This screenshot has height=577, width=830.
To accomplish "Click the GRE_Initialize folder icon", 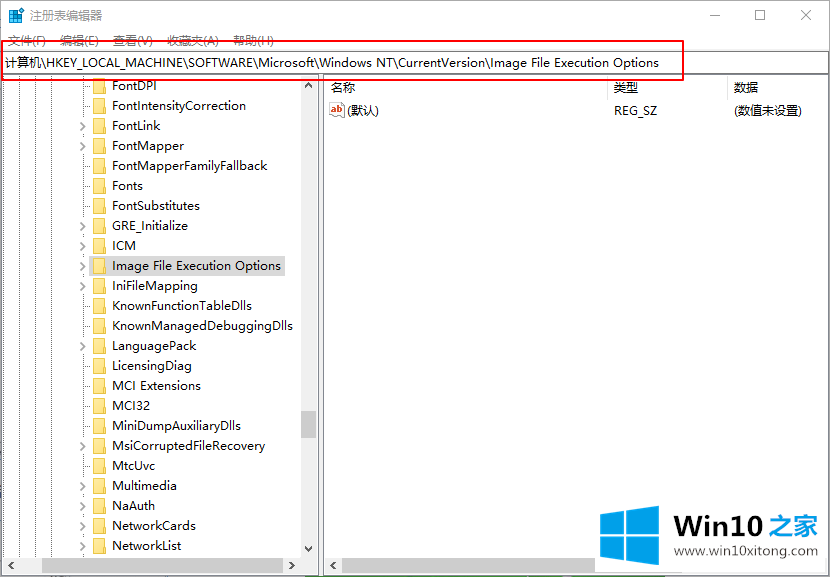I will 99,226.
